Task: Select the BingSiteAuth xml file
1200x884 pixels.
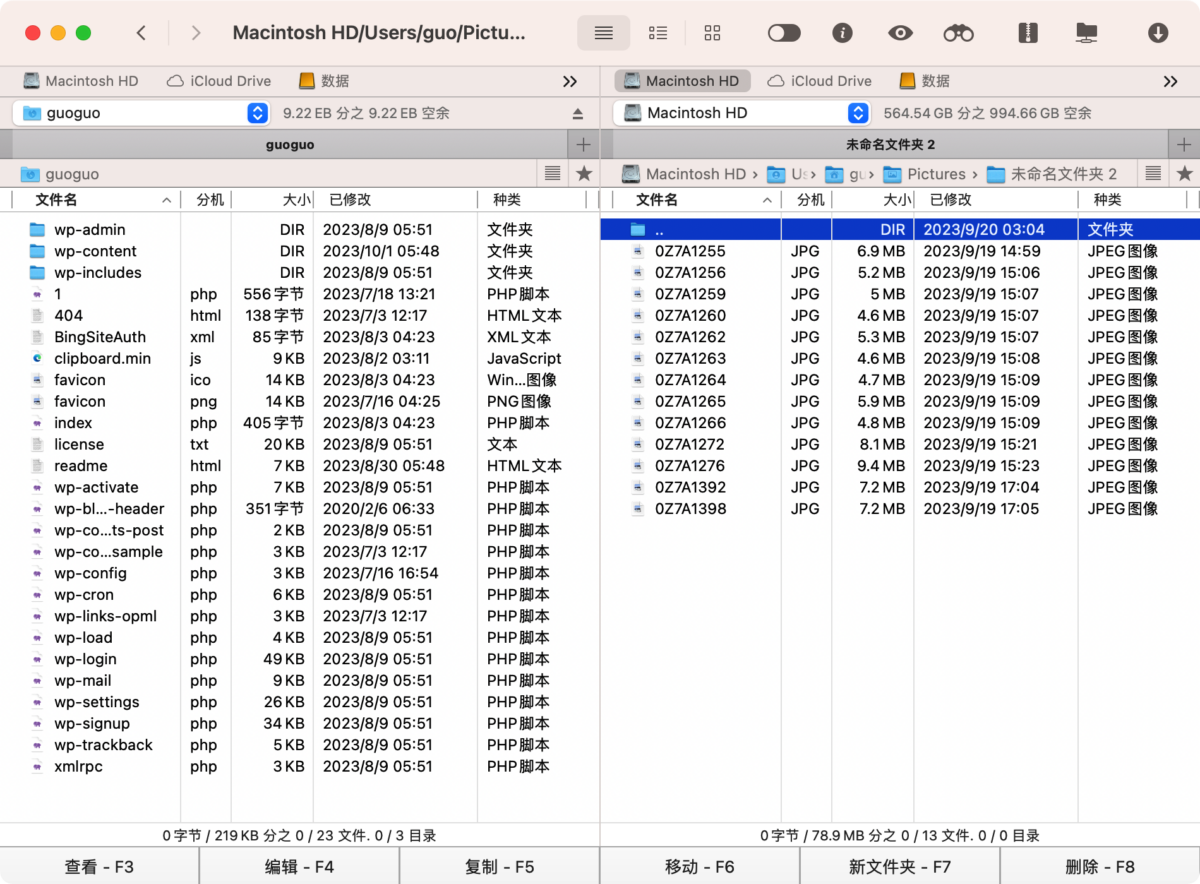Action: click(299, 337)
